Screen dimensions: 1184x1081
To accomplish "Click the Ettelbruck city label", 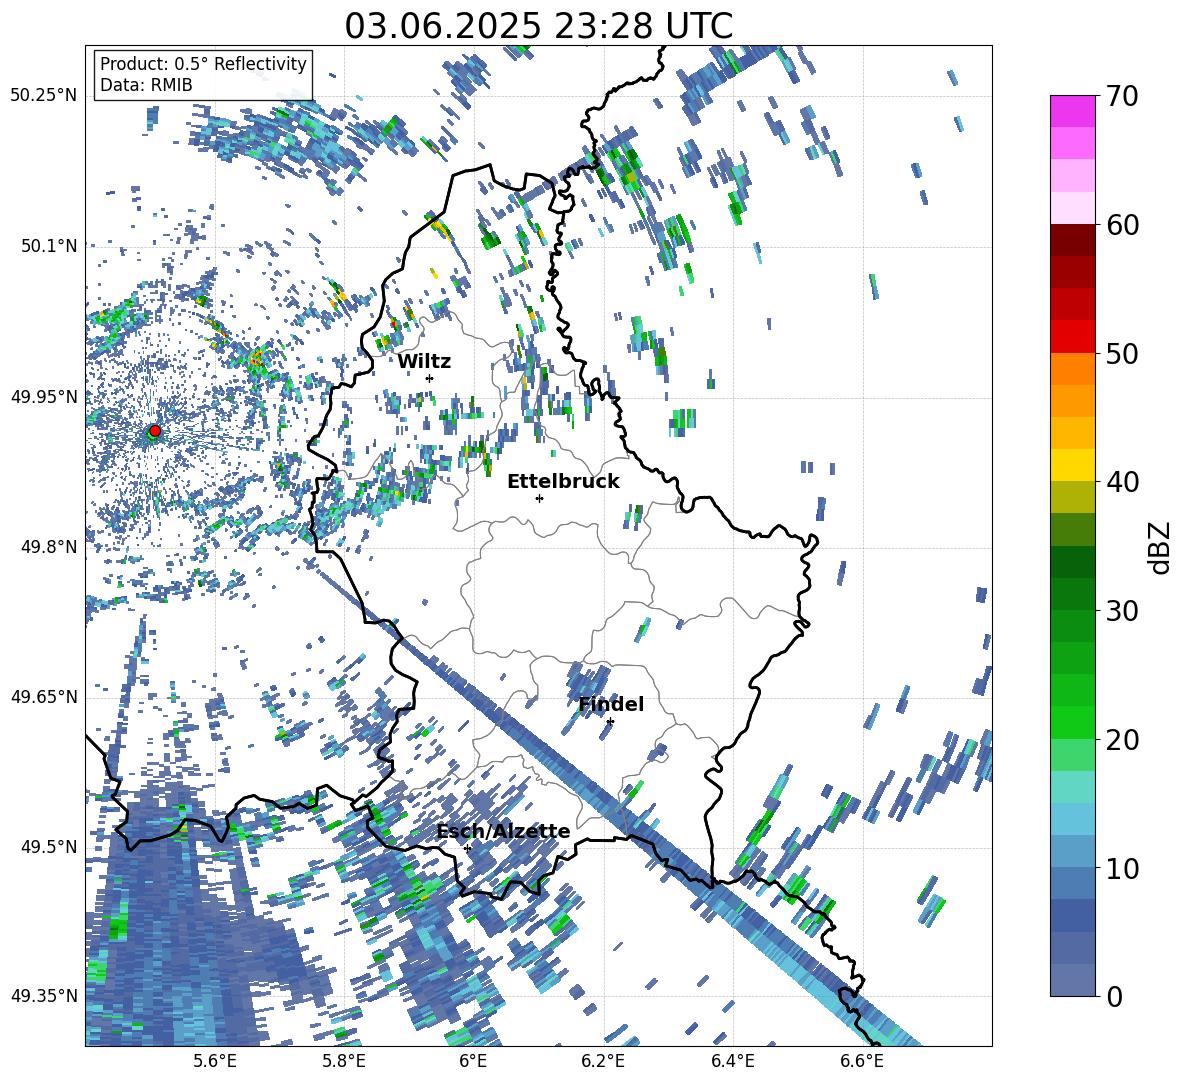I will click(563, 482).
